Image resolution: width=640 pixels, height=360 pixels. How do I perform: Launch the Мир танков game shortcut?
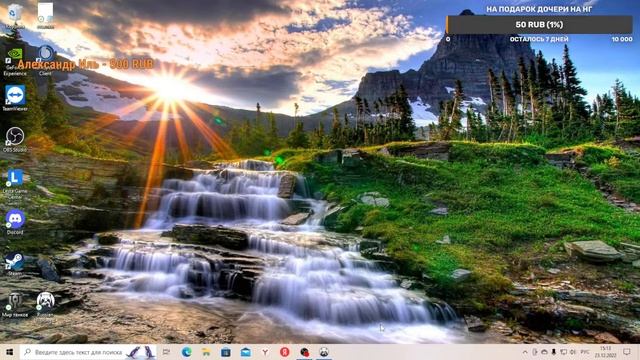pyautogui.click(x=15, y=305)
